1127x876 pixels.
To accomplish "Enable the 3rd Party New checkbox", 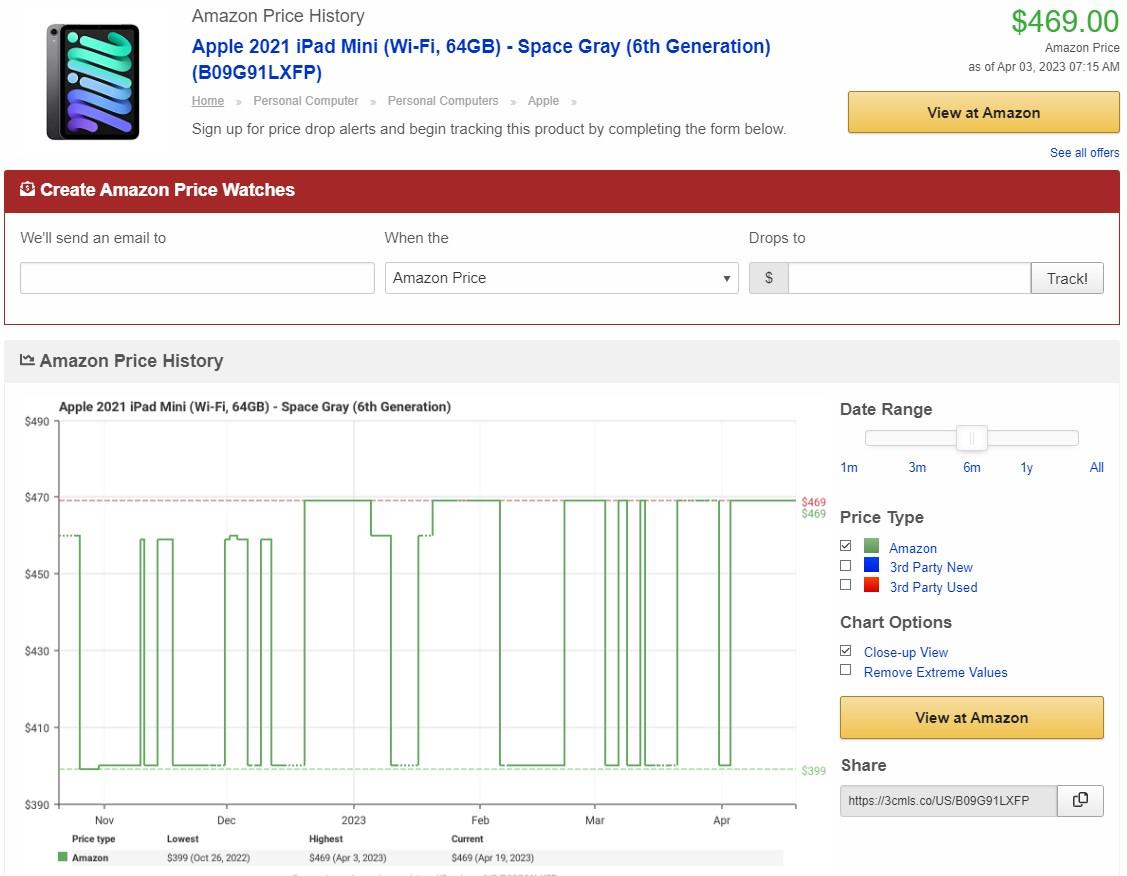I will click(846, 566).
